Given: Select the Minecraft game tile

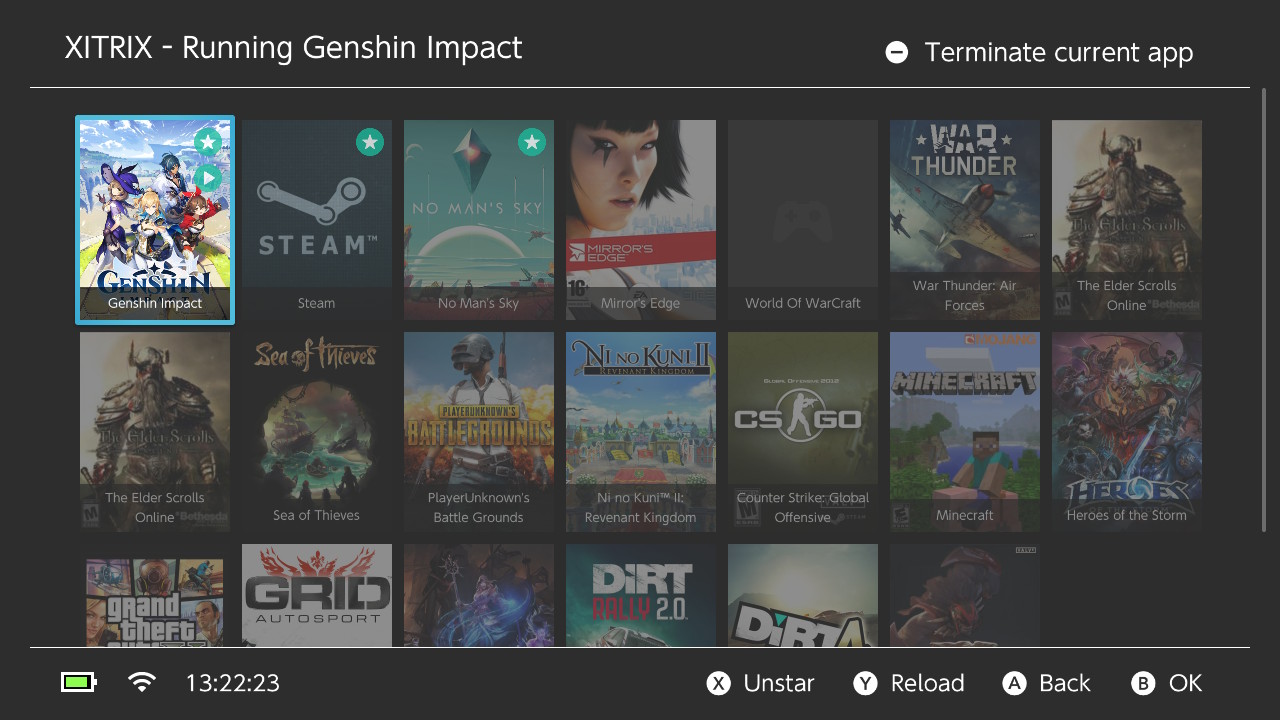Looking at the screenshot, I should 965,432.
